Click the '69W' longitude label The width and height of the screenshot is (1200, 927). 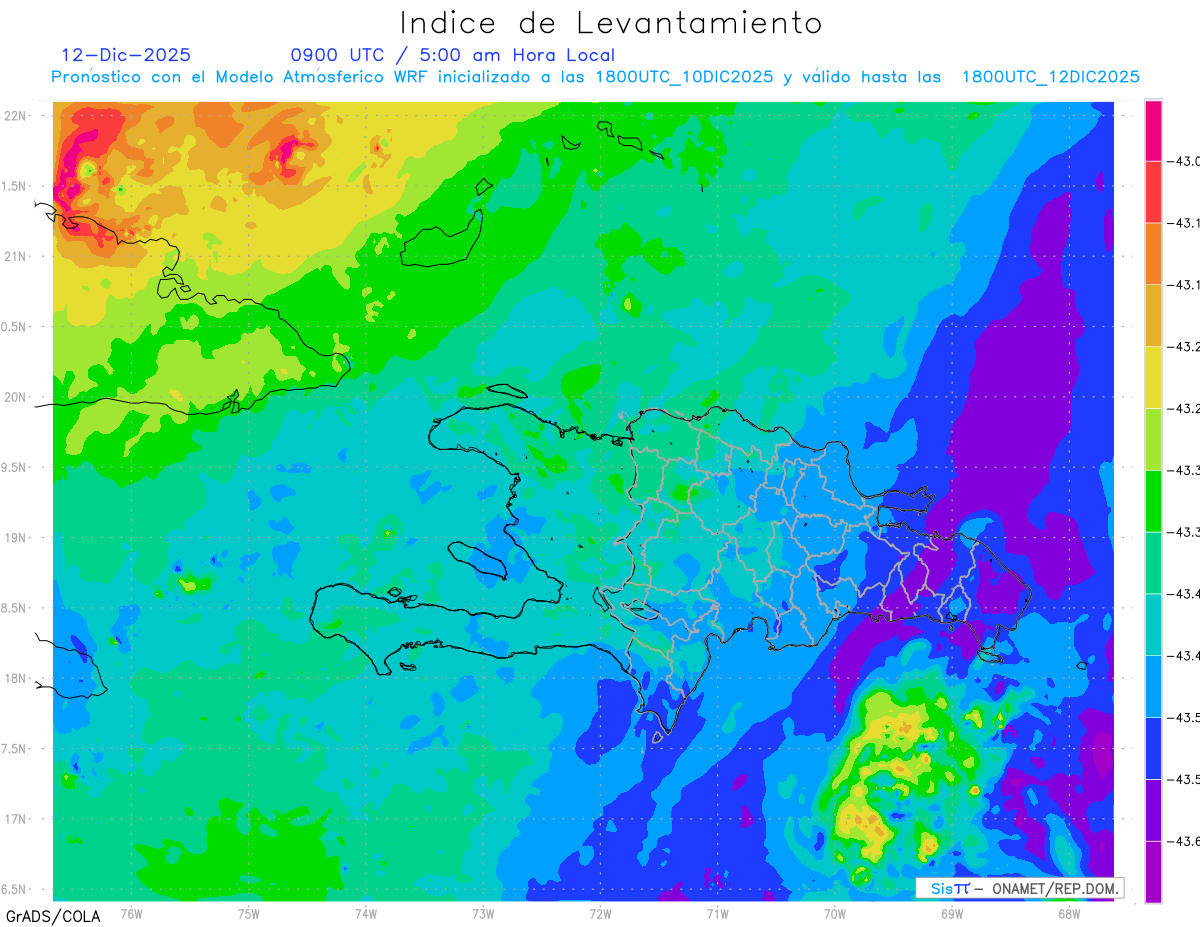[x=952, y=913]
